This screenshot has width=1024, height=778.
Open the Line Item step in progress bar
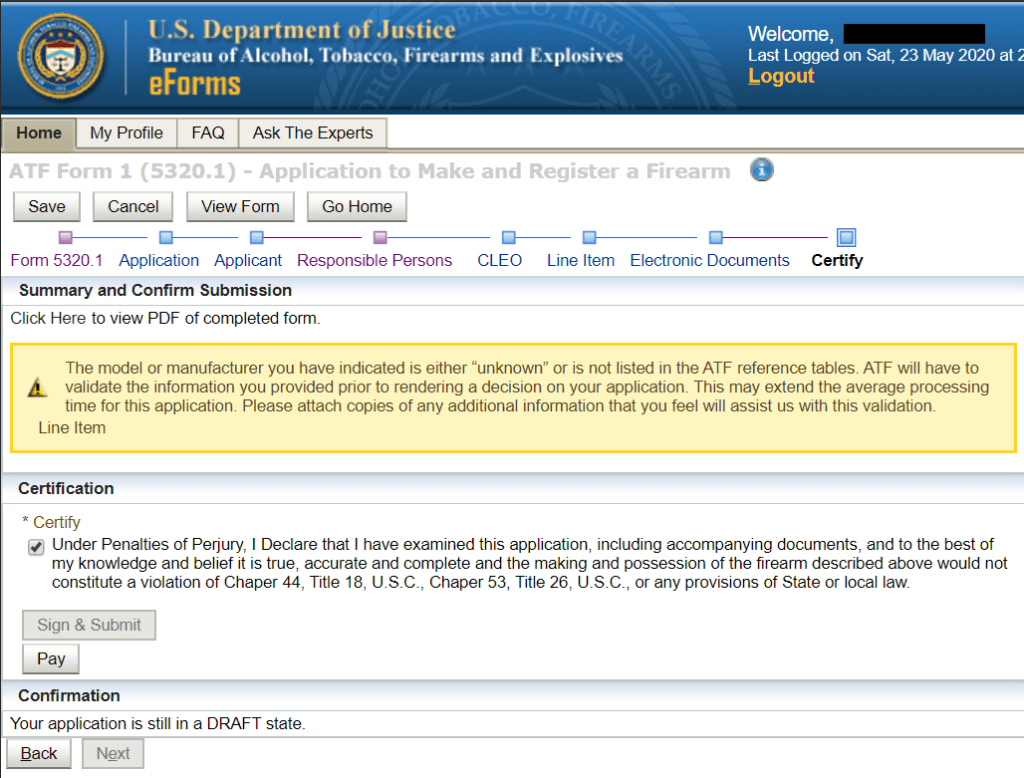coord(581,261)
